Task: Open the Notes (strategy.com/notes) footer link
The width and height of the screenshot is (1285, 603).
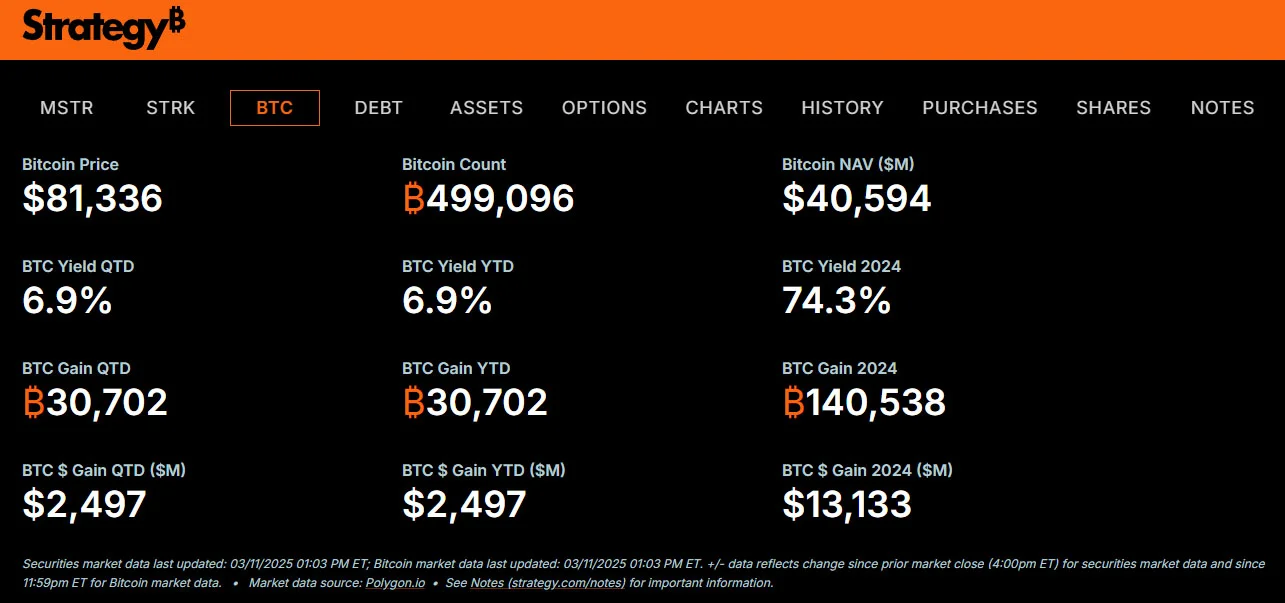Action: point(548,583)
